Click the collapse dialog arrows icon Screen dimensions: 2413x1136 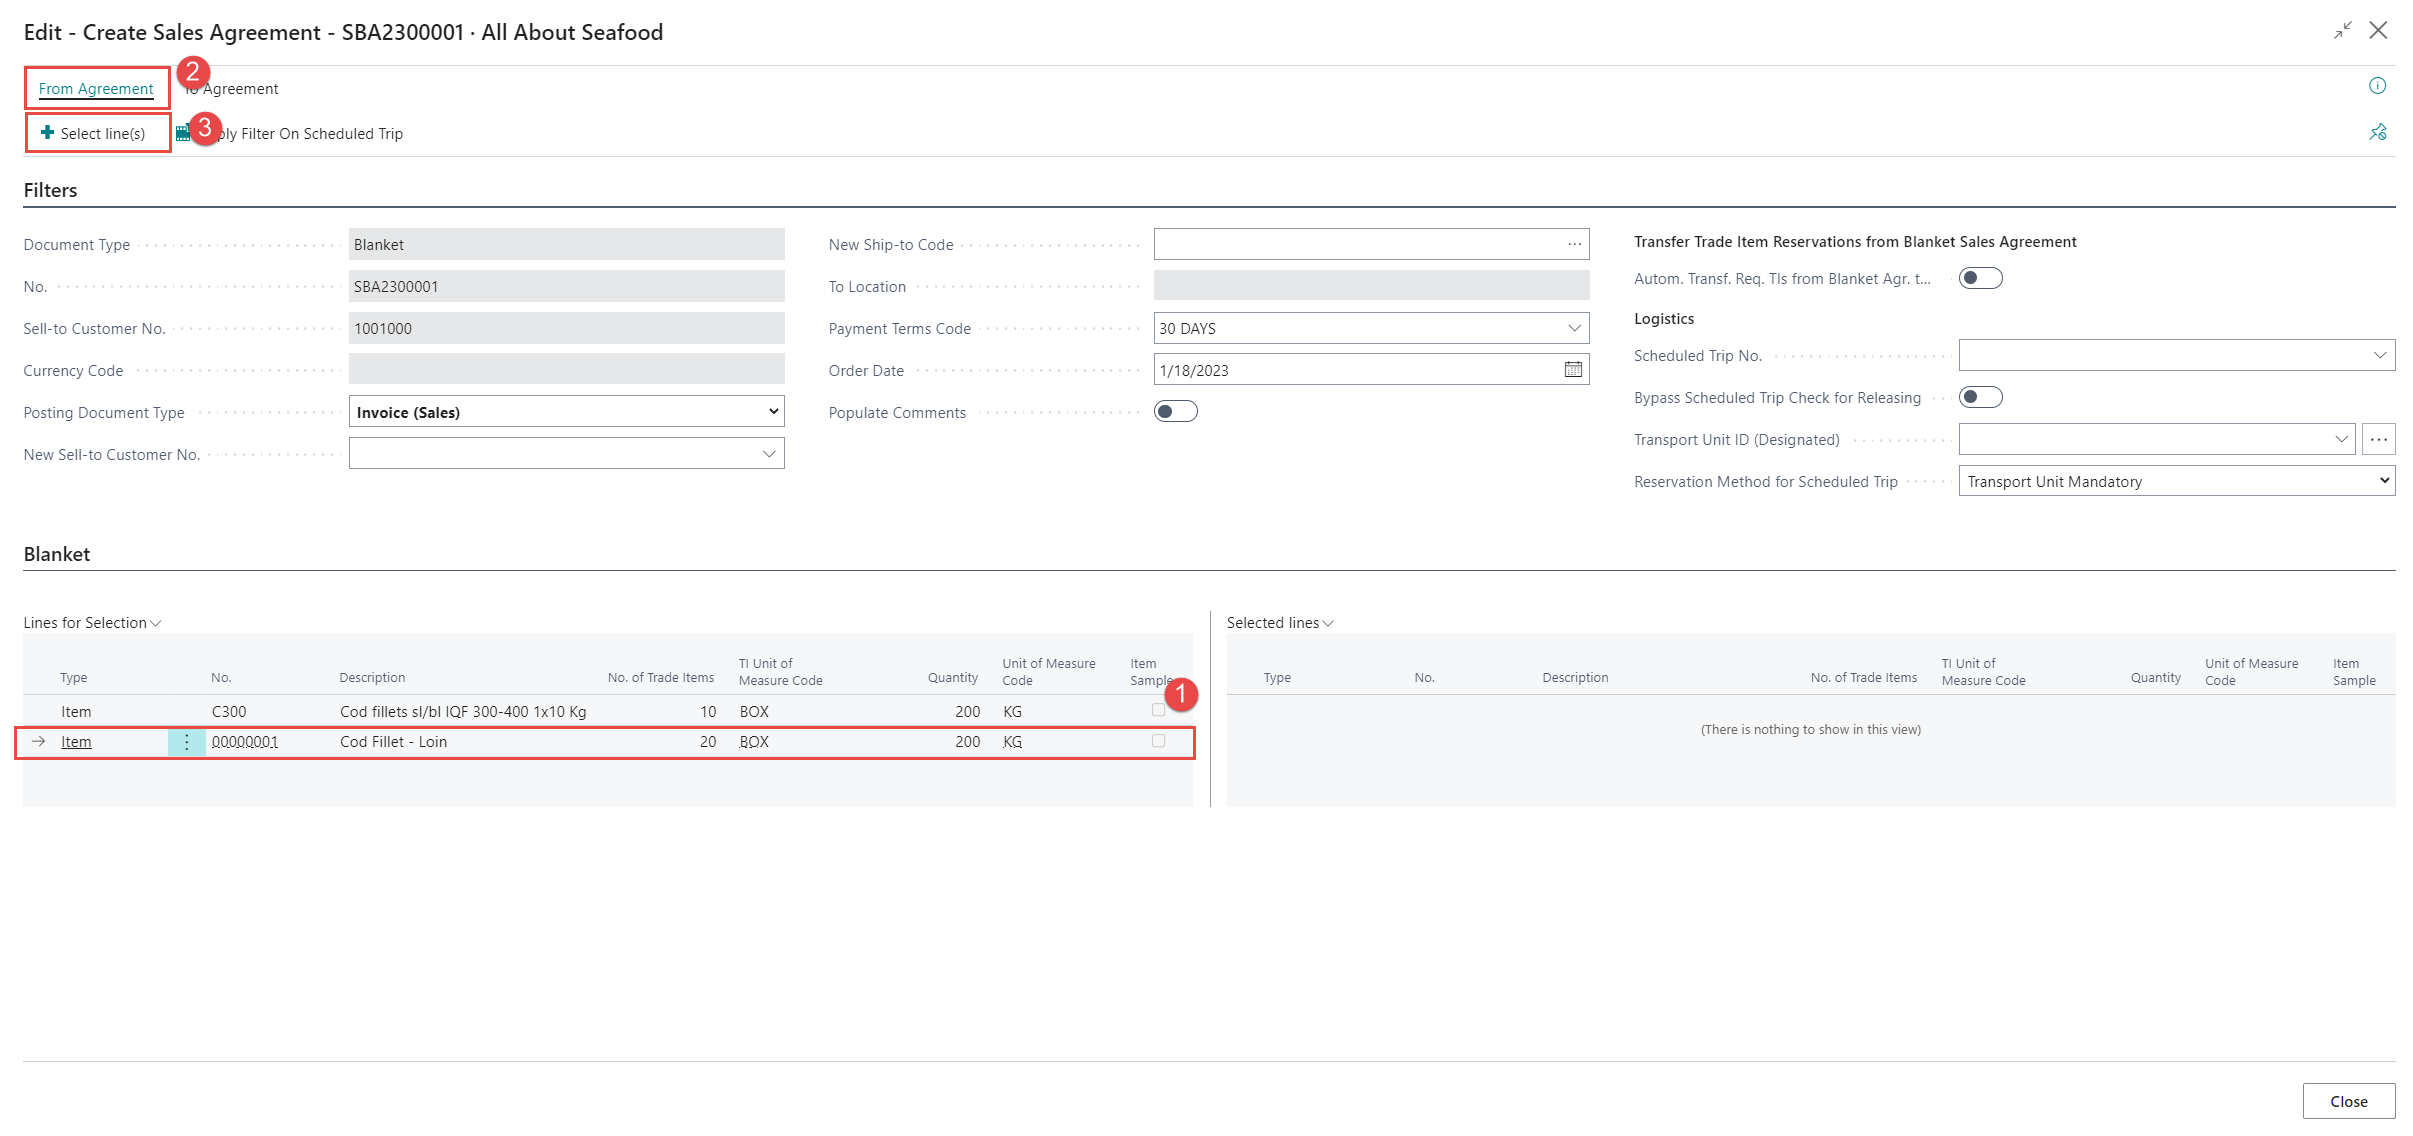[x=2342, y=31]
